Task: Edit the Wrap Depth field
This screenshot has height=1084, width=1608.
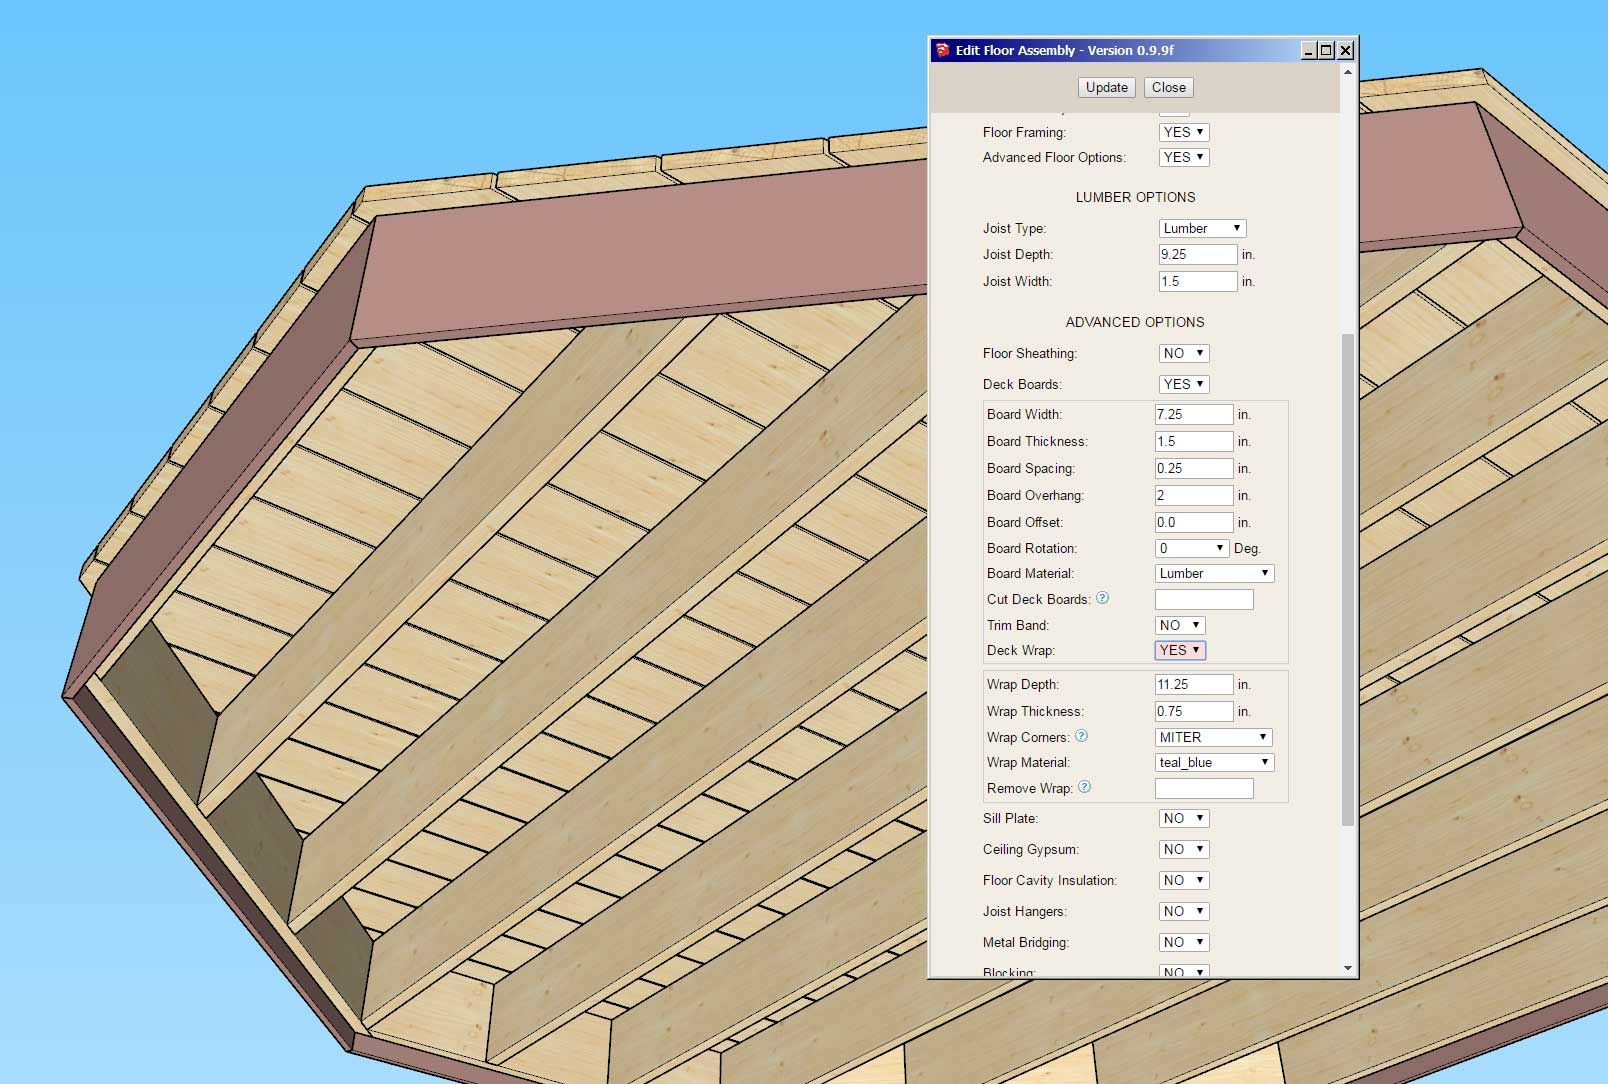Action: click(x=1194, y=684)
